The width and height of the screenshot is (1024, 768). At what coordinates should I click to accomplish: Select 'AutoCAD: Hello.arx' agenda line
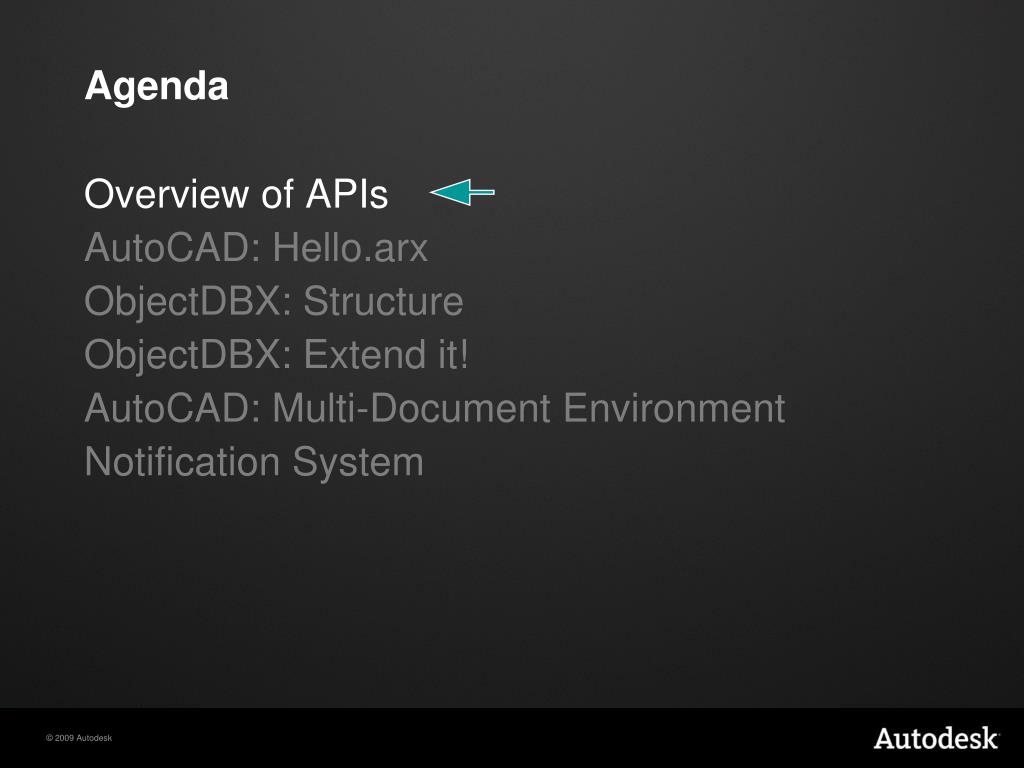tap(256, 248)
